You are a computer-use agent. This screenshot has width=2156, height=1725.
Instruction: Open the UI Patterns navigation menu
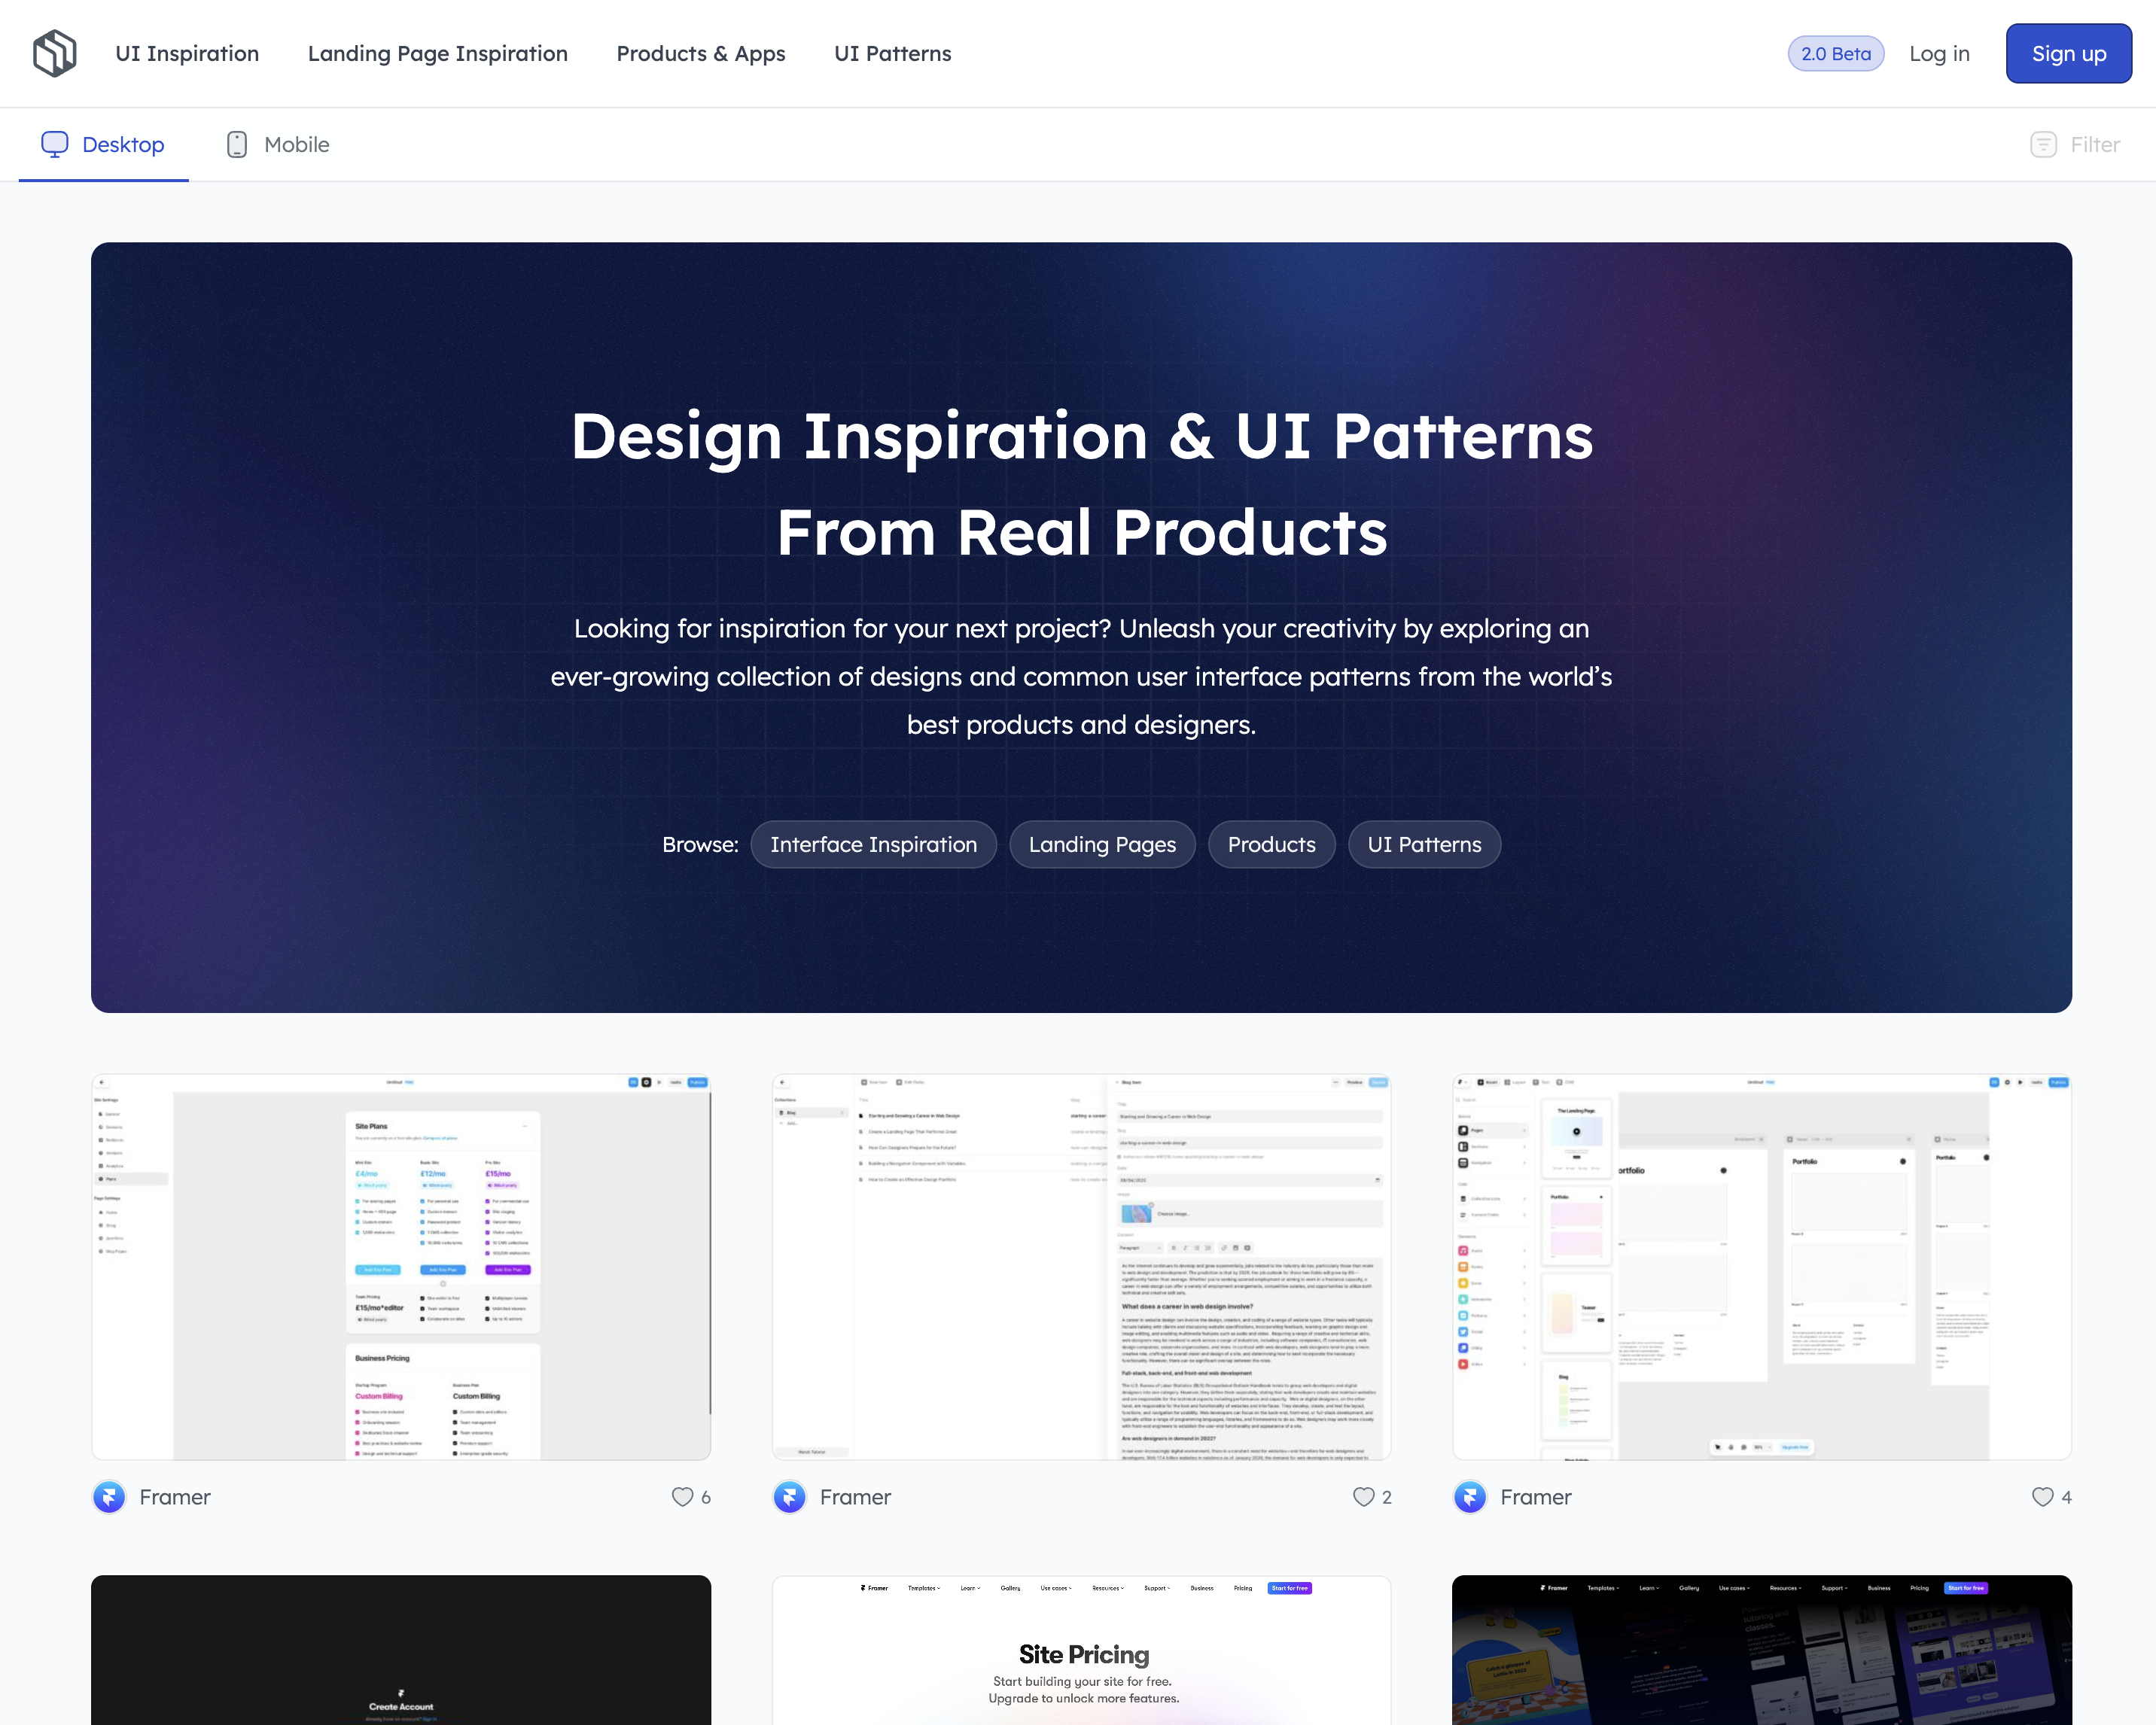point(891,53)
